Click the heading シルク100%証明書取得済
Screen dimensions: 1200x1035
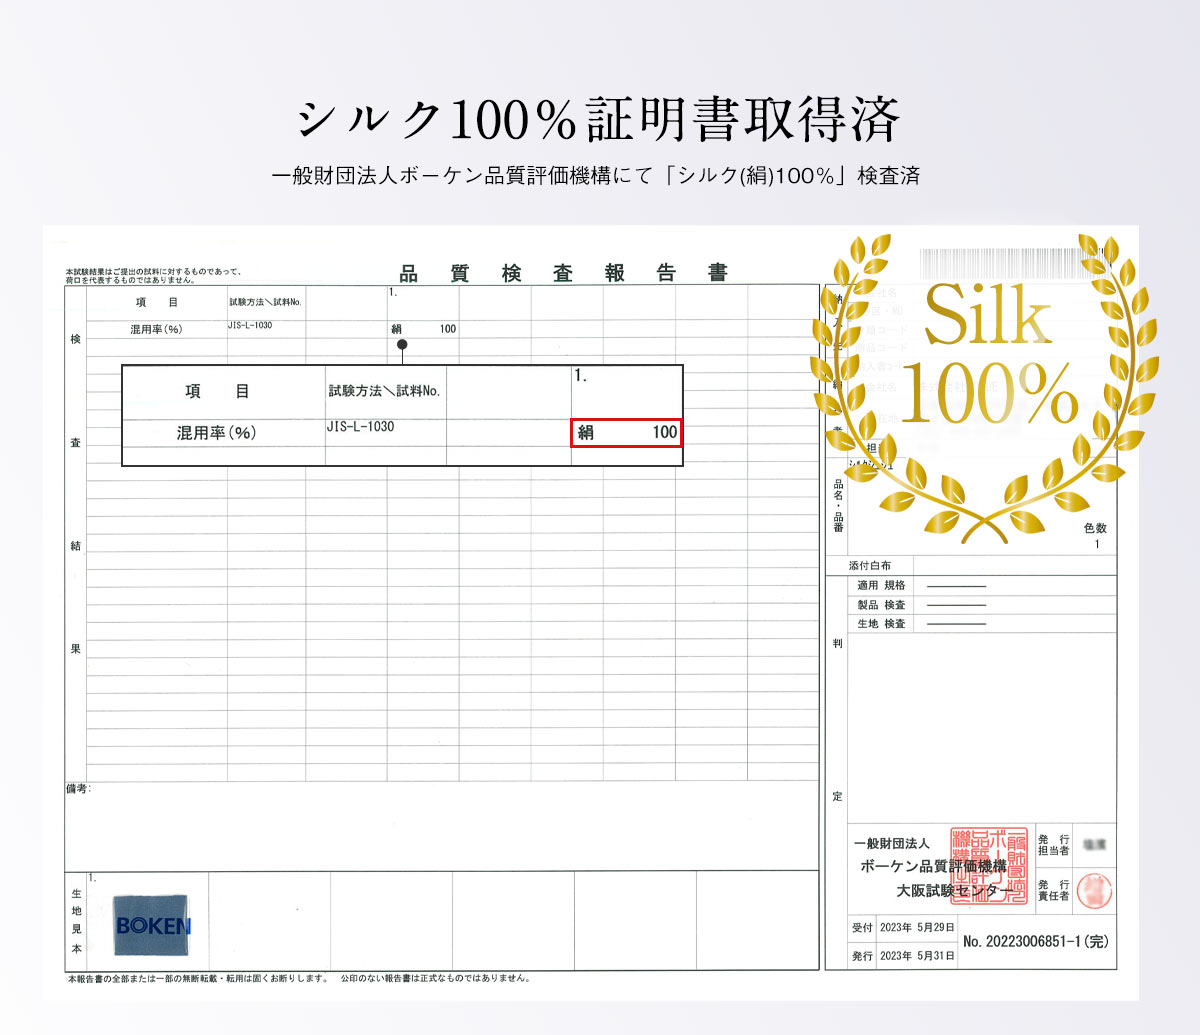(x=598, y=121)
